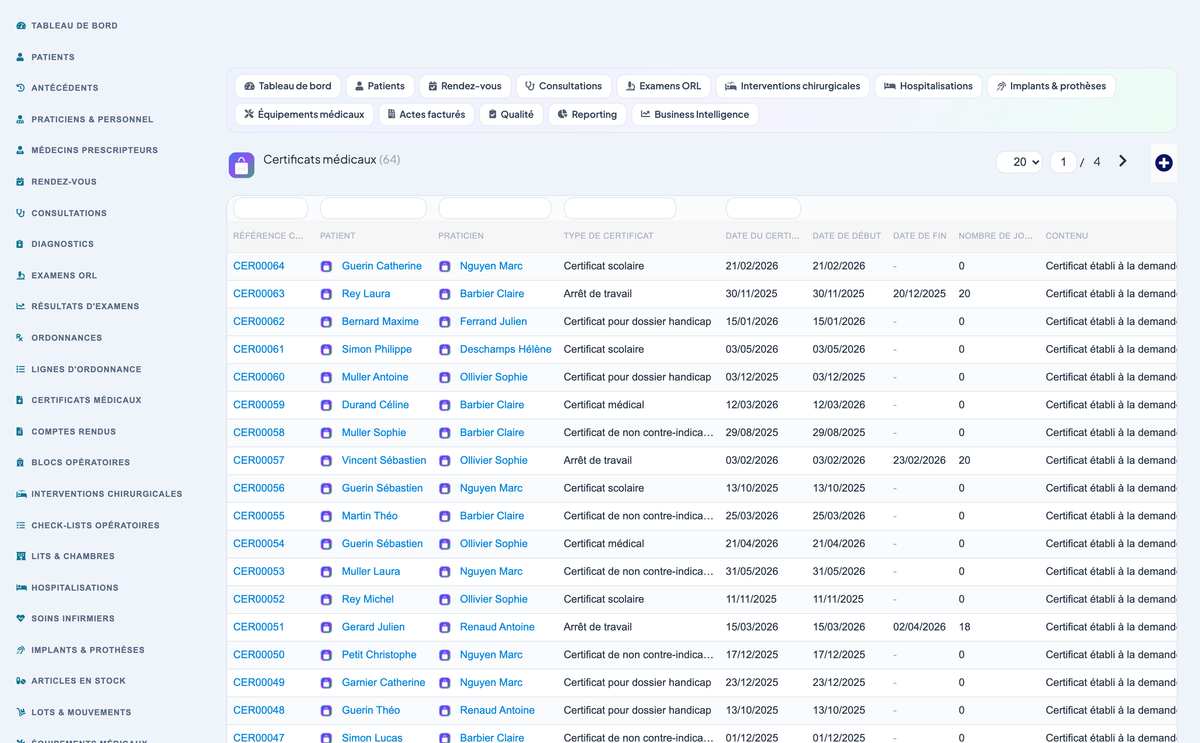
Task: Click the Lignes d'ordonnance list icon
Action: point(21,369)
